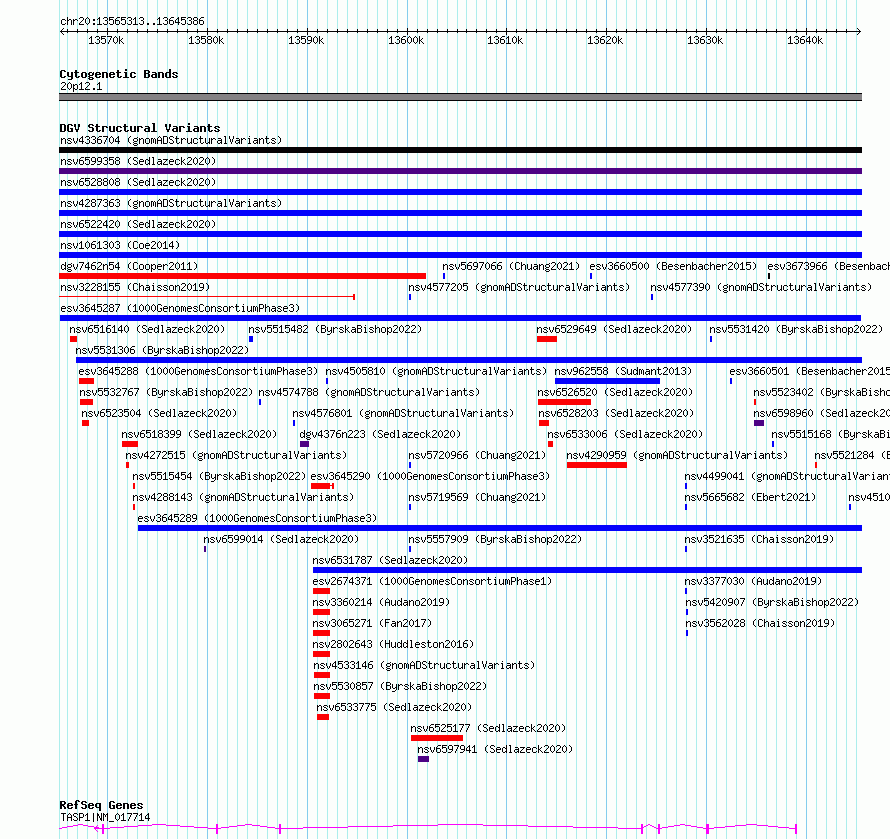
Task: Click the red nsv6526520 variant bar
Action: (x=564, y=402)
